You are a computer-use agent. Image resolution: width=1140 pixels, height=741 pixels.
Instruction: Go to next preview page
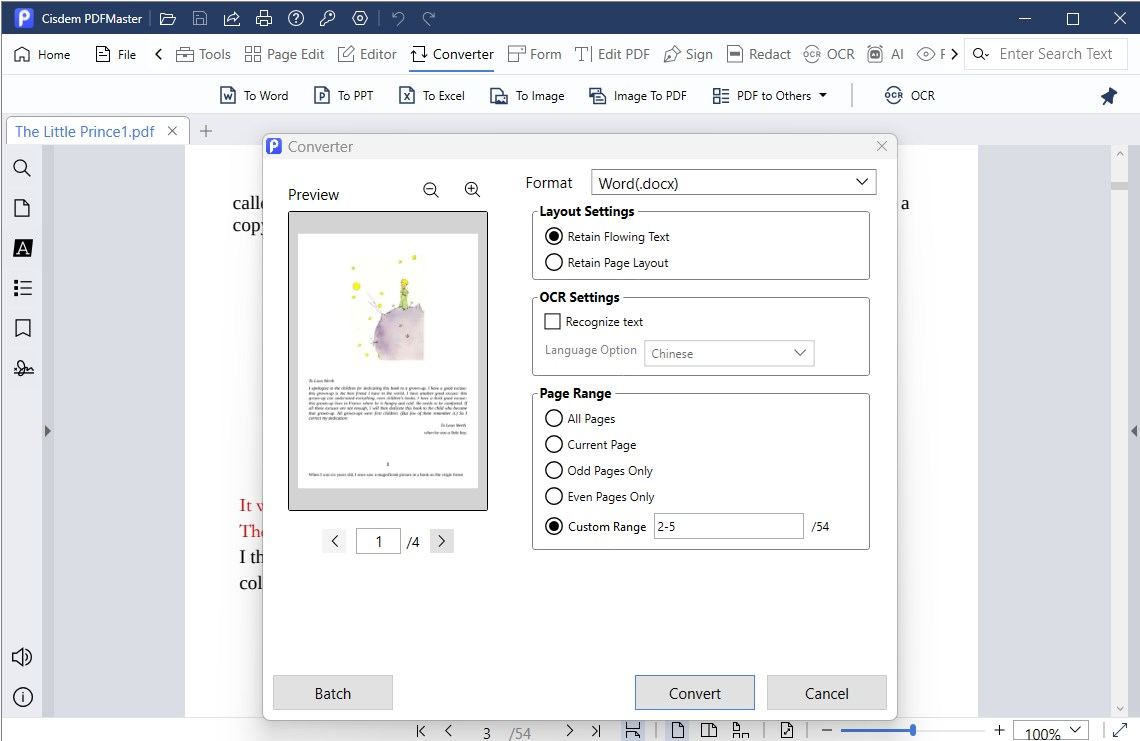tap(441, 541)
